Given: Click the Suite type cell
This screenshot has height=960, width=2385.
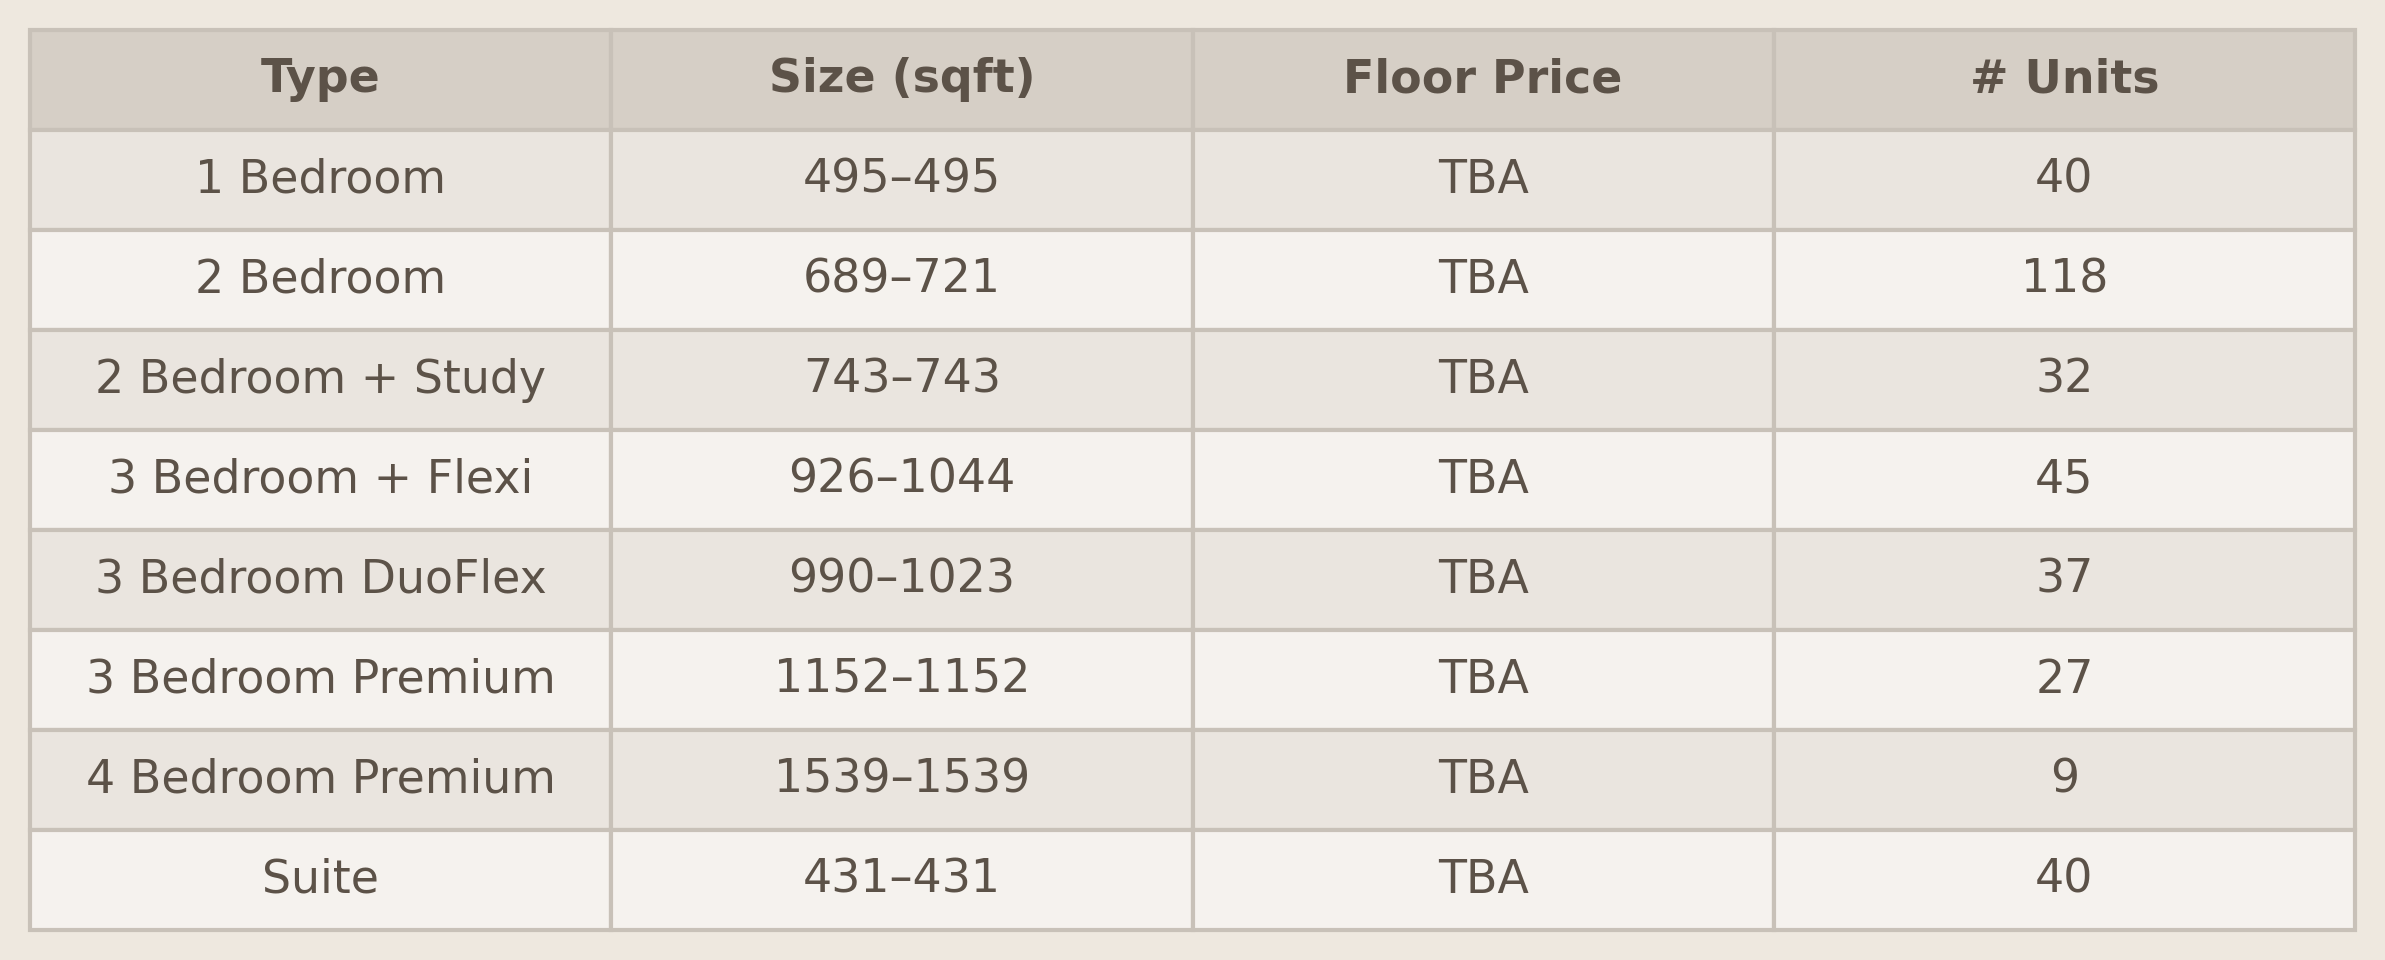Looking at the screenshot, I should (320, 879).
